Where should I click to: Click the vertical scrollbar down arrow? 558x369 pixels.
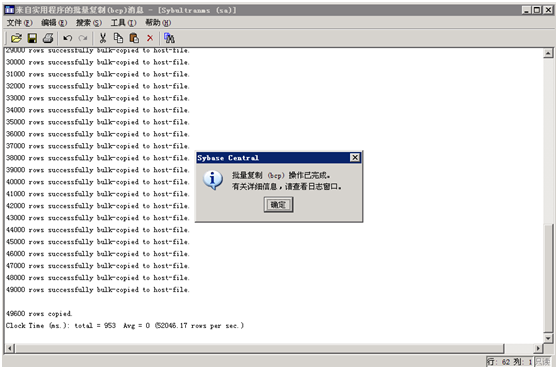click(548, 338)
